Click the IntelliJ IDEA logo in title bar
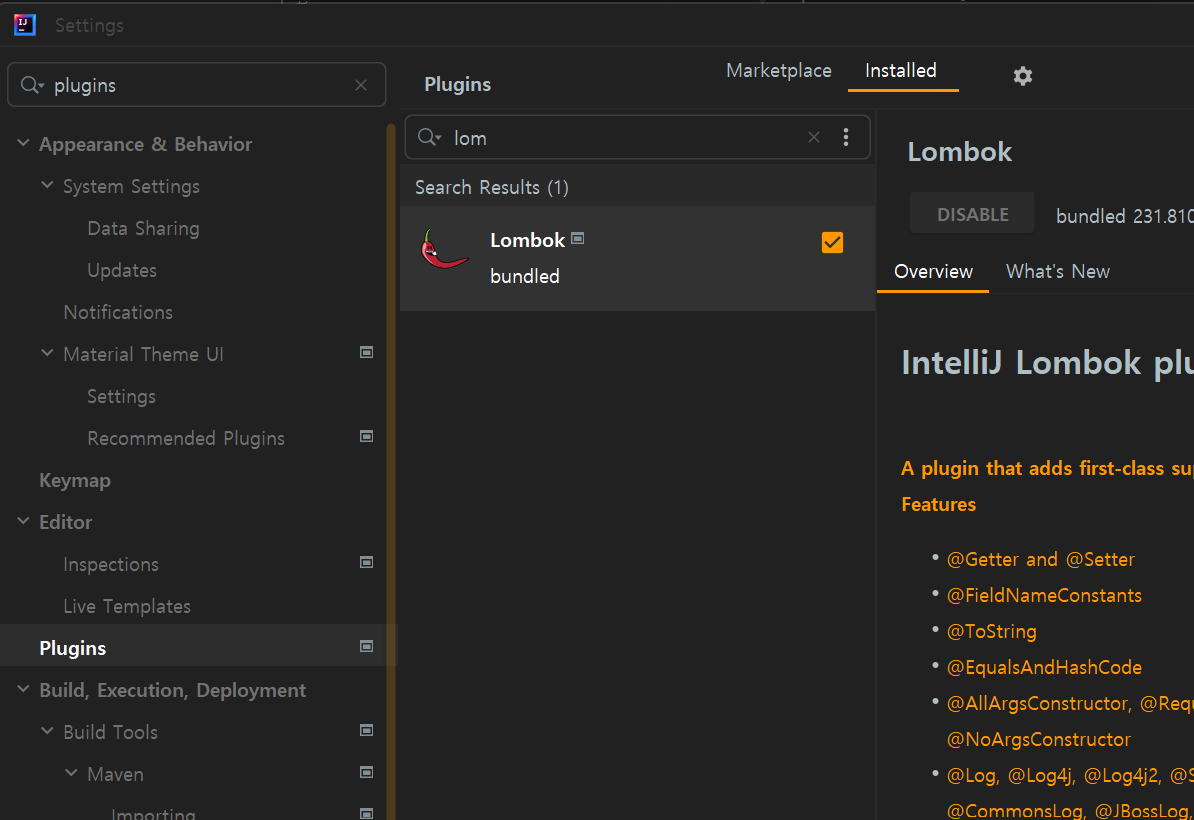The height and width of the screenshot is (820, 1194). click(x=24, y=24)
